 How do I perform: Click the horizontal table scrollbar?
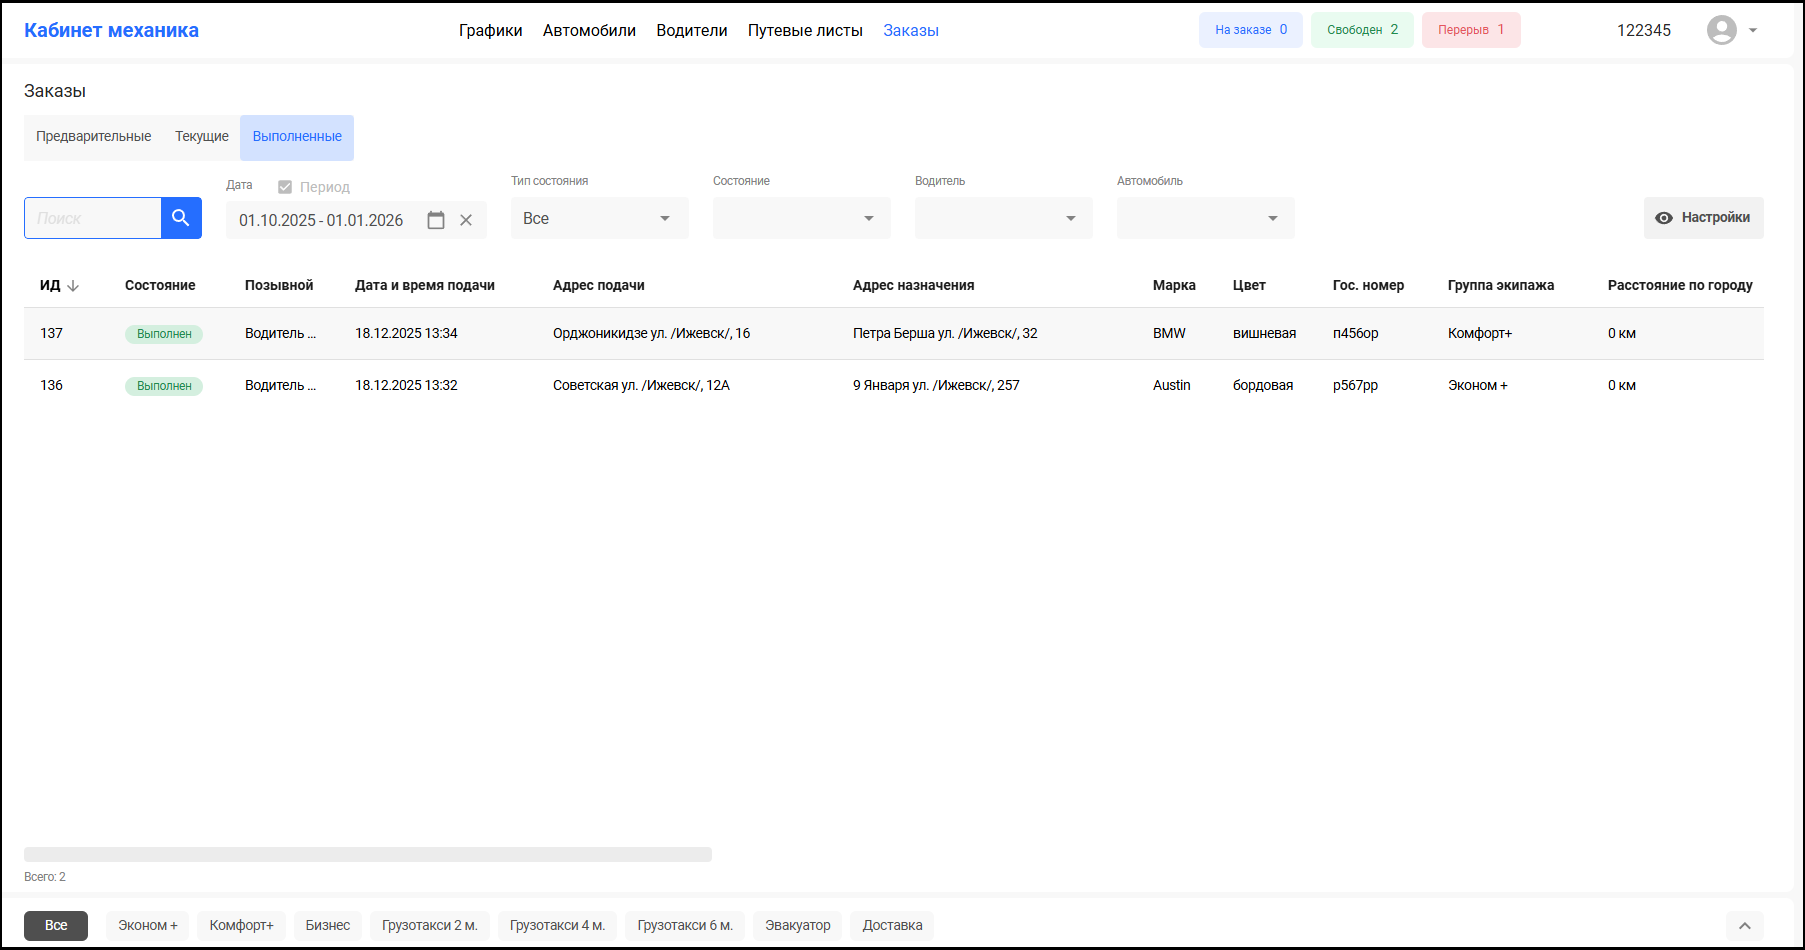(x=368, y=855)
